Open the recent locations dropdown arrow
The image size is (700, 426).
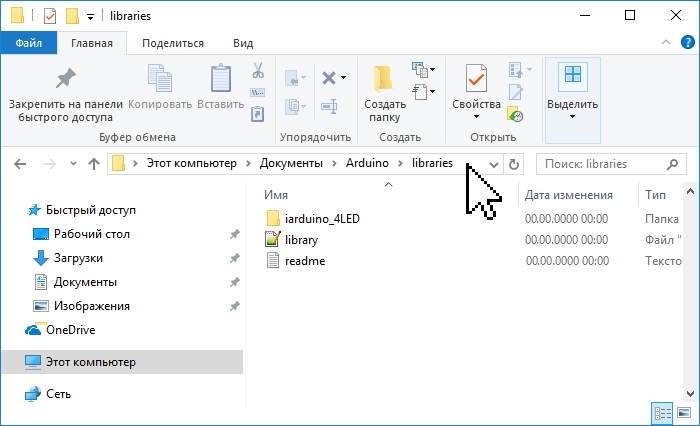point(73,164)
